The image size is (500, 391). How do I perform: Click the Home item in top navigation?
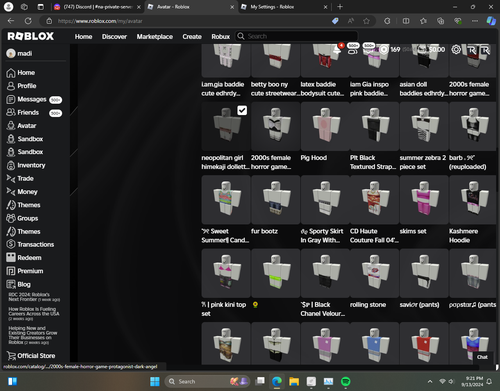pyautogui.click(x=83, y=37)
